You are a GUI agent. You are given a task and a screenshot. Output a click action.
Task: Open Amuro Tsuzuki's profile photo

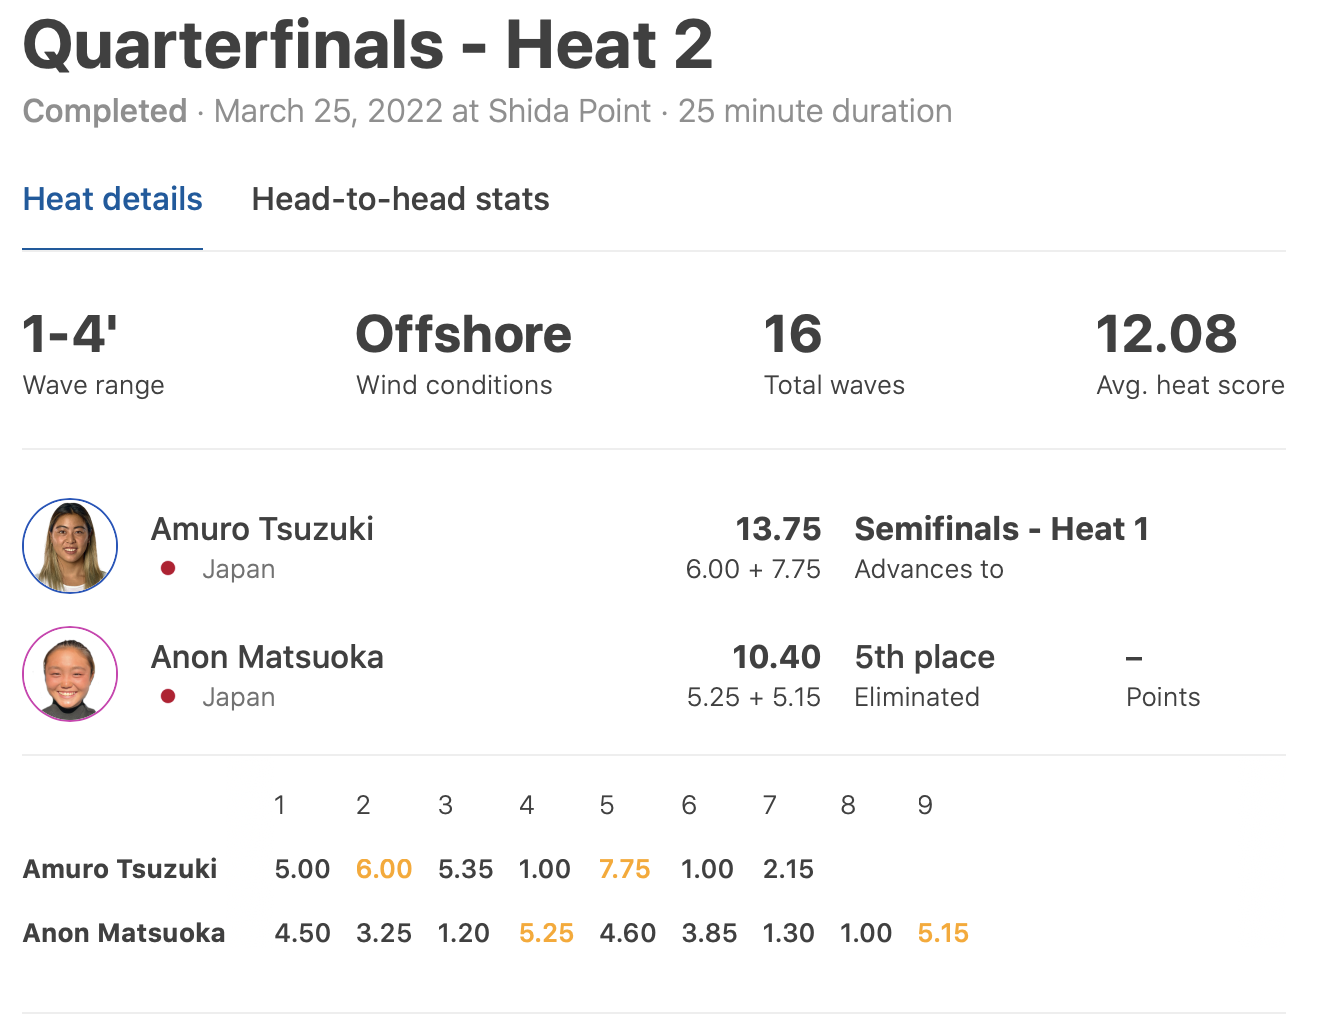pos(70,546)
